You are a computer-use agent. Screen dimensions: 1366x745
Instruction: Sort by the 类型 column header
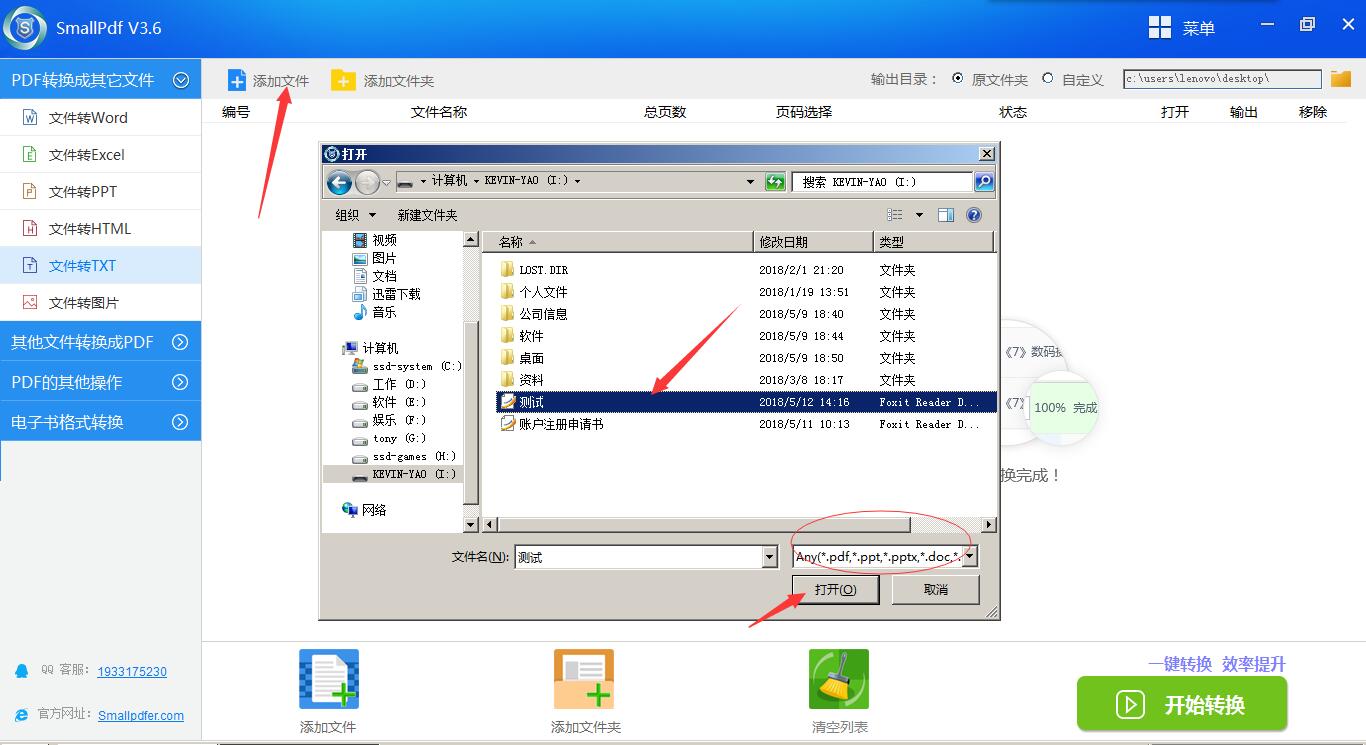933,242
